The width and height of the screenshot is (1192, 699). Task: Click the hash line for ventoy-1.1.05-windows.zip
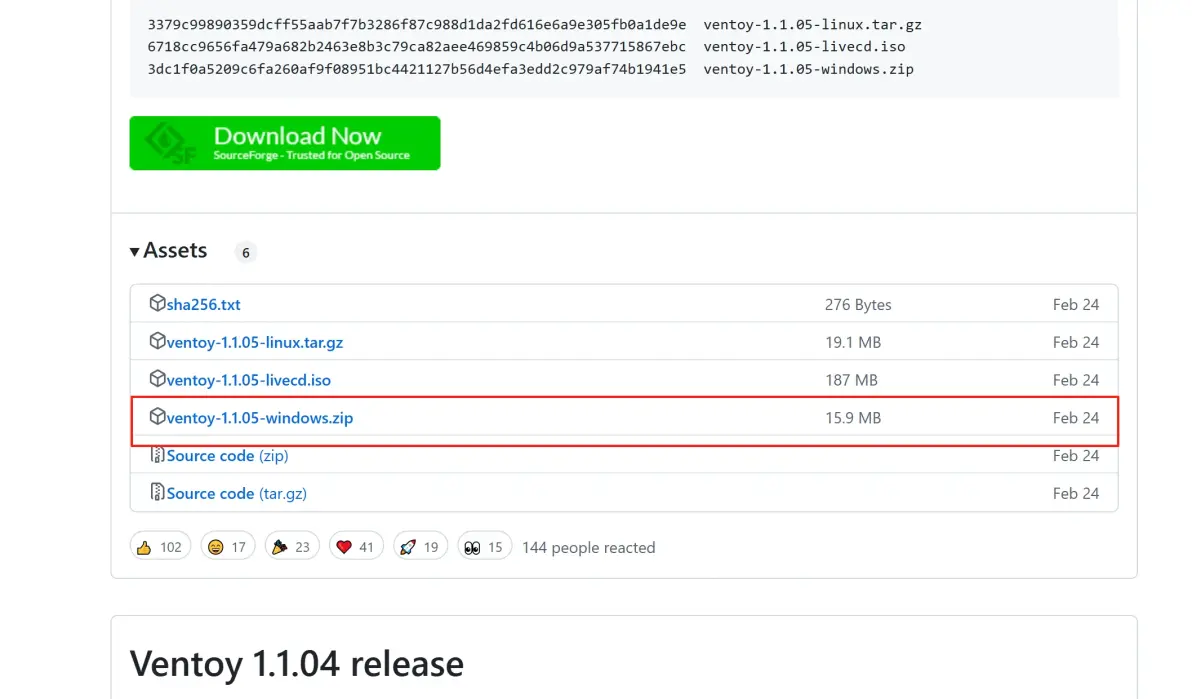pos(531,69)
